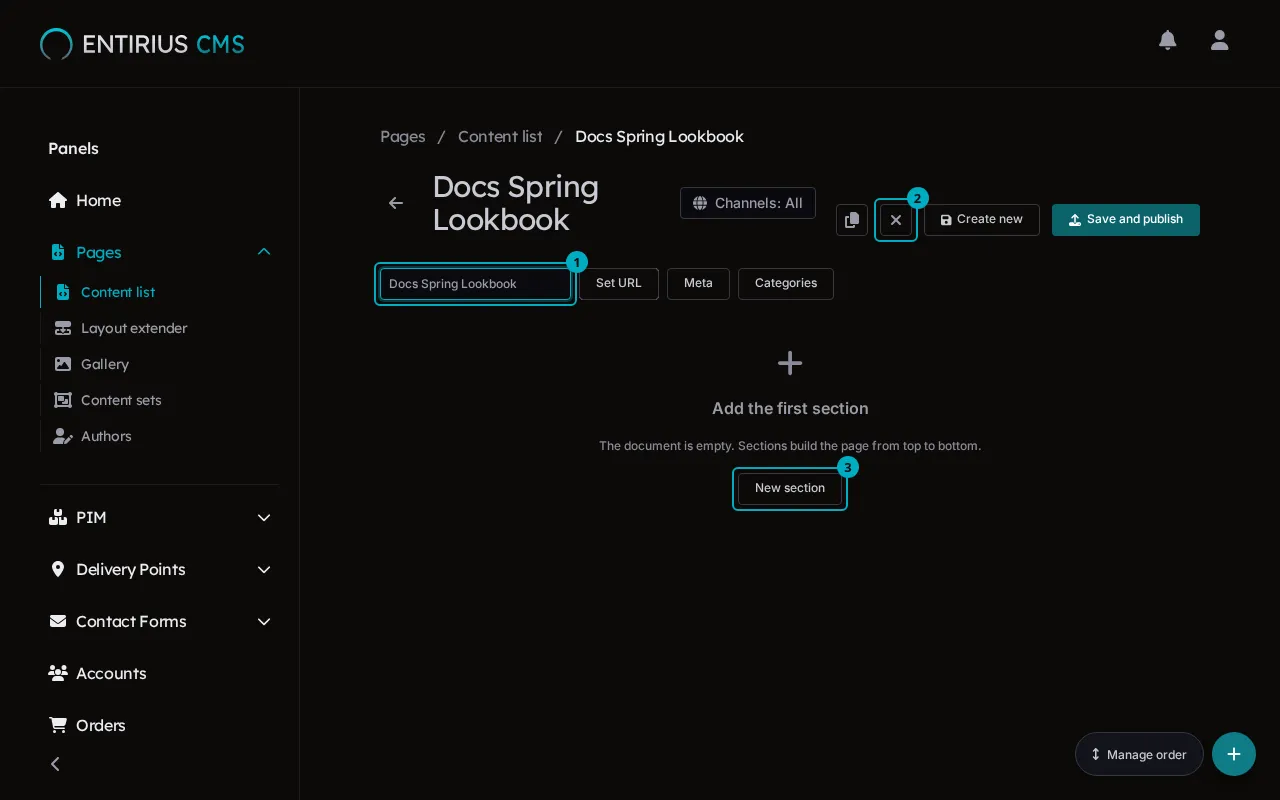This screenshot has width=1280, height=800.
Task: Click the Add the first section heading
Action: click(x=790, y=408)
